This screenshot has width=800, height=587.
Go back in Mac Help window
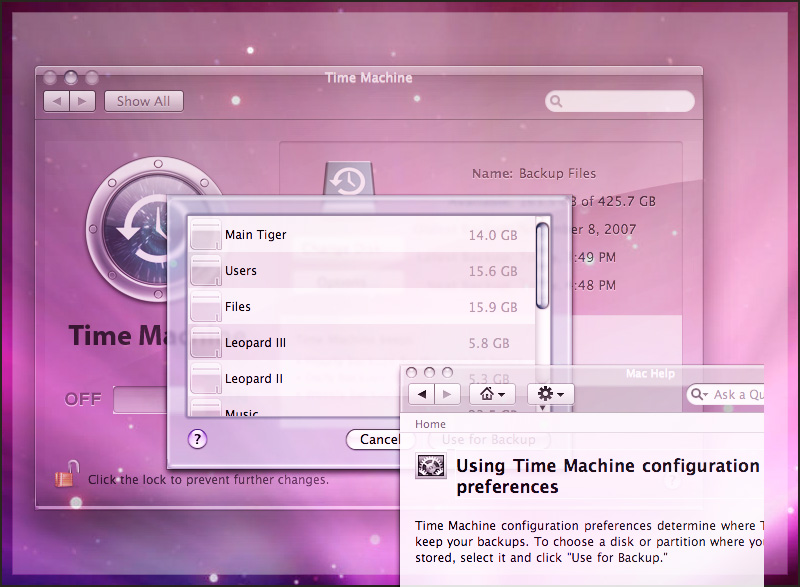coord(422,394)
